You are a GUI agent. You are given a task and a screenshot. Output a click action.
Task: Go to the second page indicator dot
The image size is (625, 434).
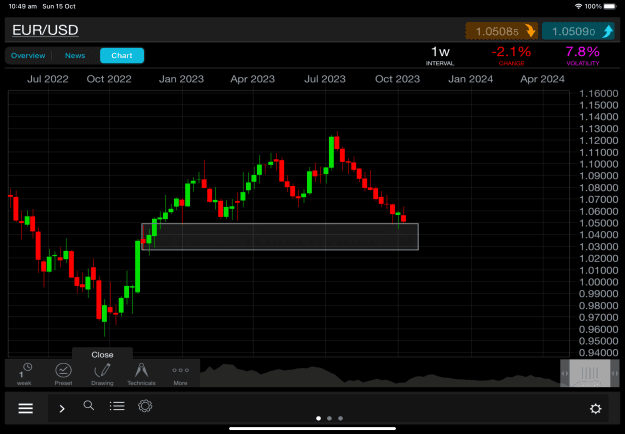[329, 418]
